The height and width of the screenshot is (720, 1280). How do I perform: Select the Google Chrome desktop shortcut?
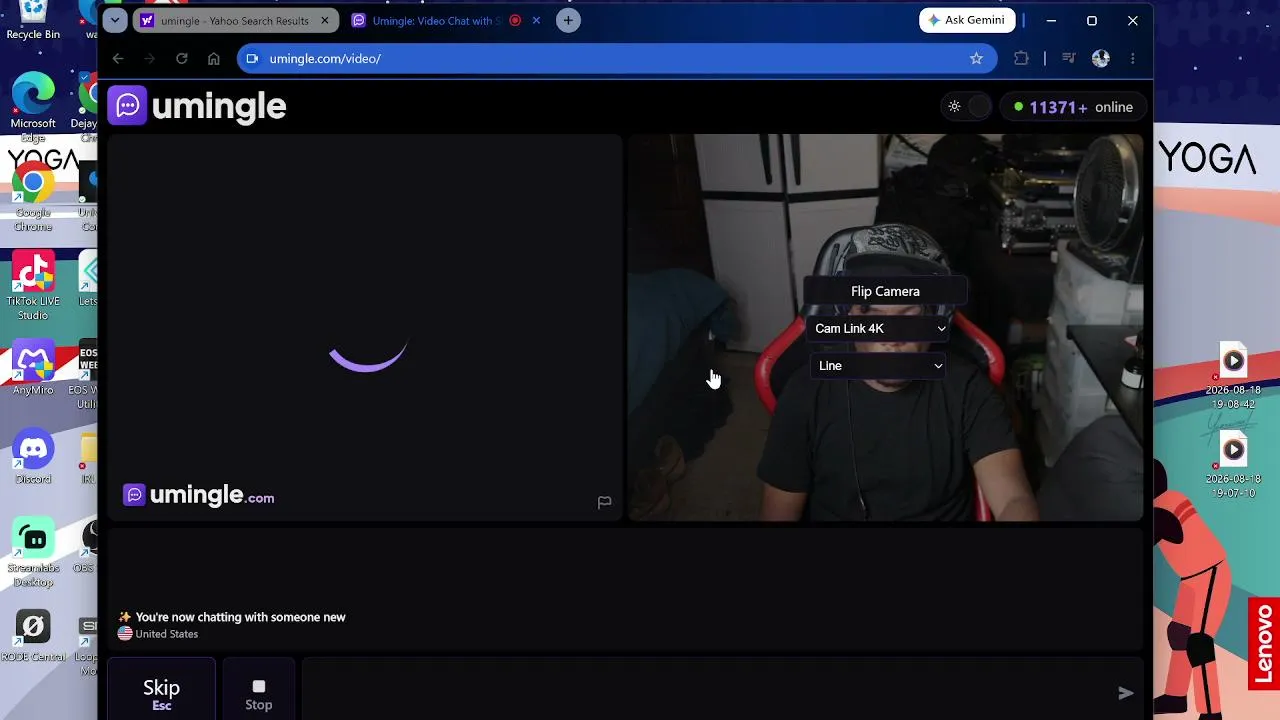point(33,198)
